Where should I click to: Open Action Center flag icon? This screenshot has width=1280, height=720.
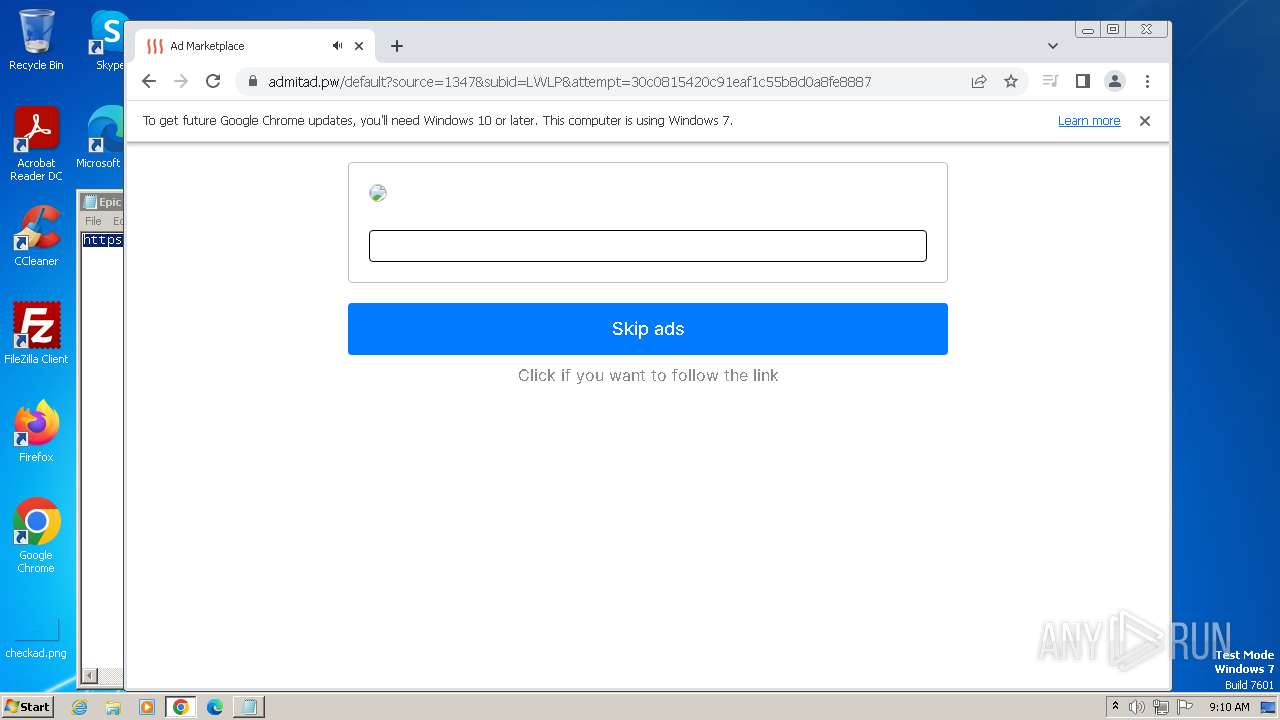1185,707
